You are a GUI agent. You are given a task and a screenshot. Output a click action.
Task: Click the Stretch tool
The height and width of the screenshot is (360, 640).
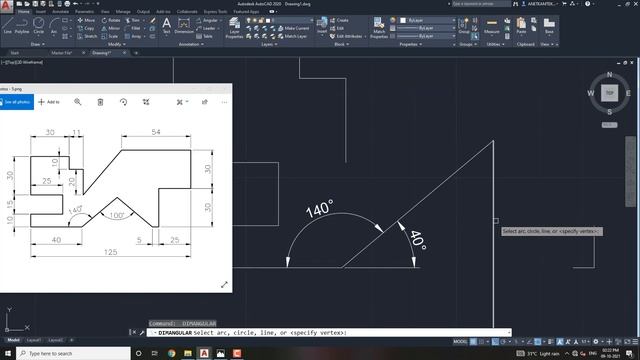[87, 36]
